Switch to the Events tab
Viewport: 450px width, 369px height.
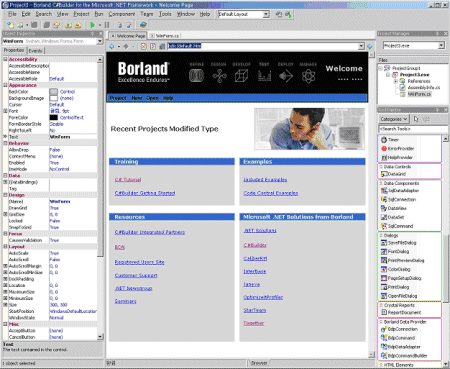[35, 51]
